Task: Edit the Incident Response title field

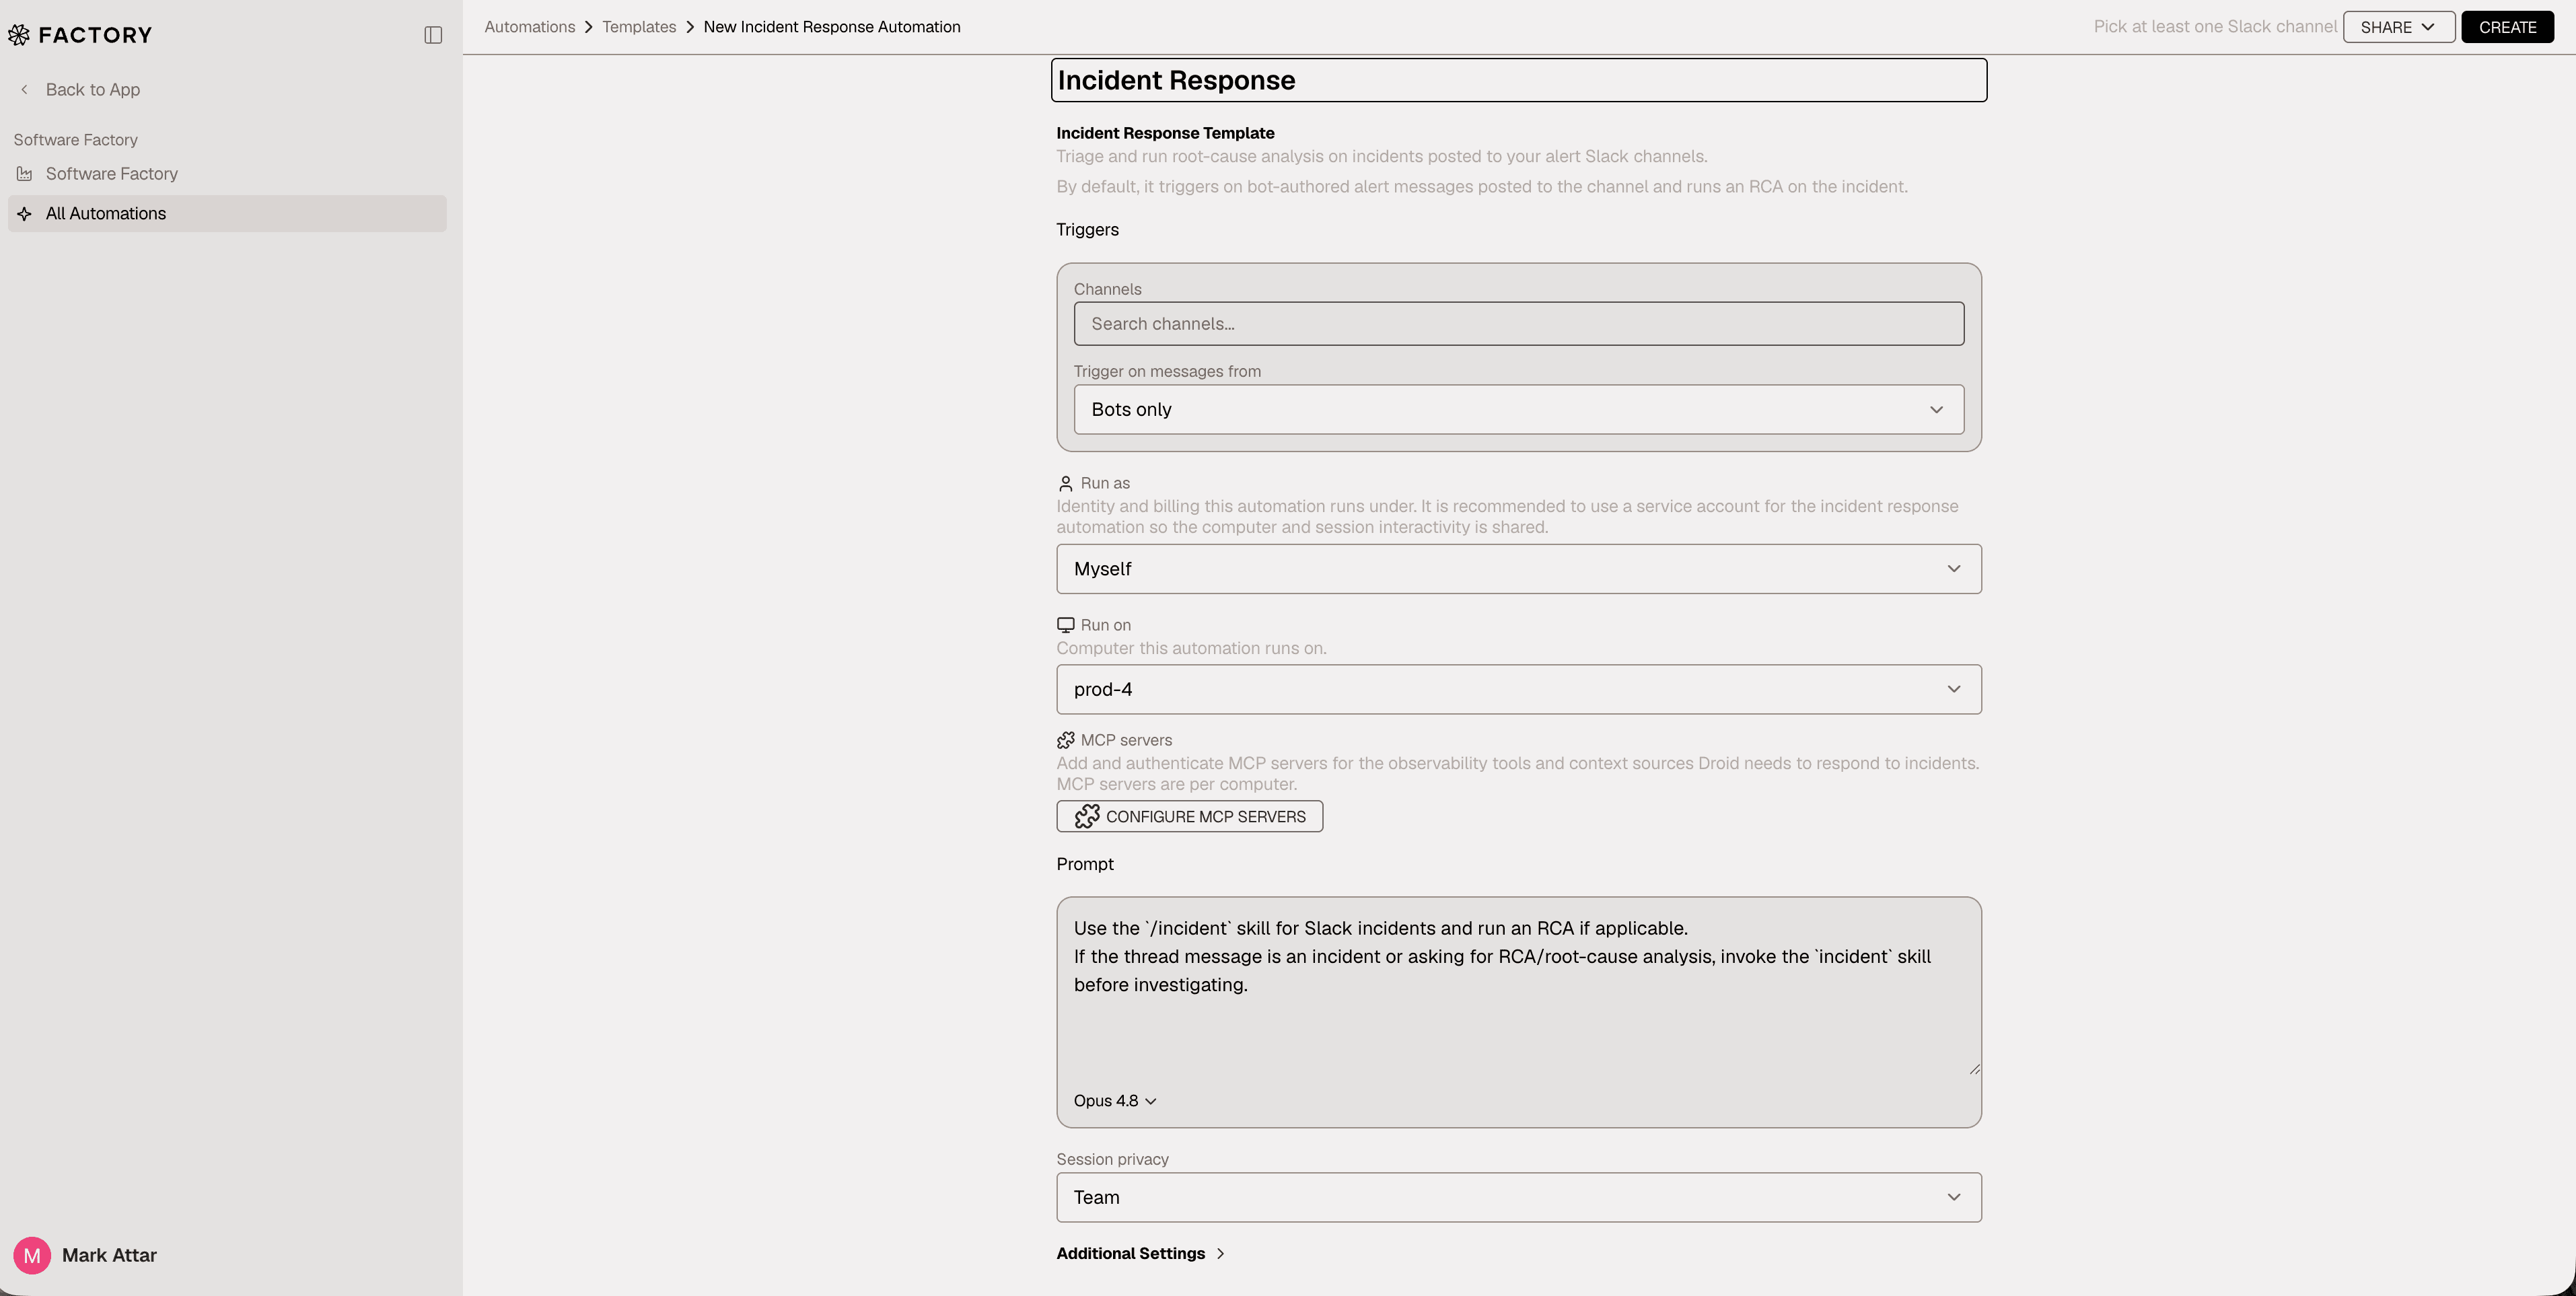Action: (1518, 80)
